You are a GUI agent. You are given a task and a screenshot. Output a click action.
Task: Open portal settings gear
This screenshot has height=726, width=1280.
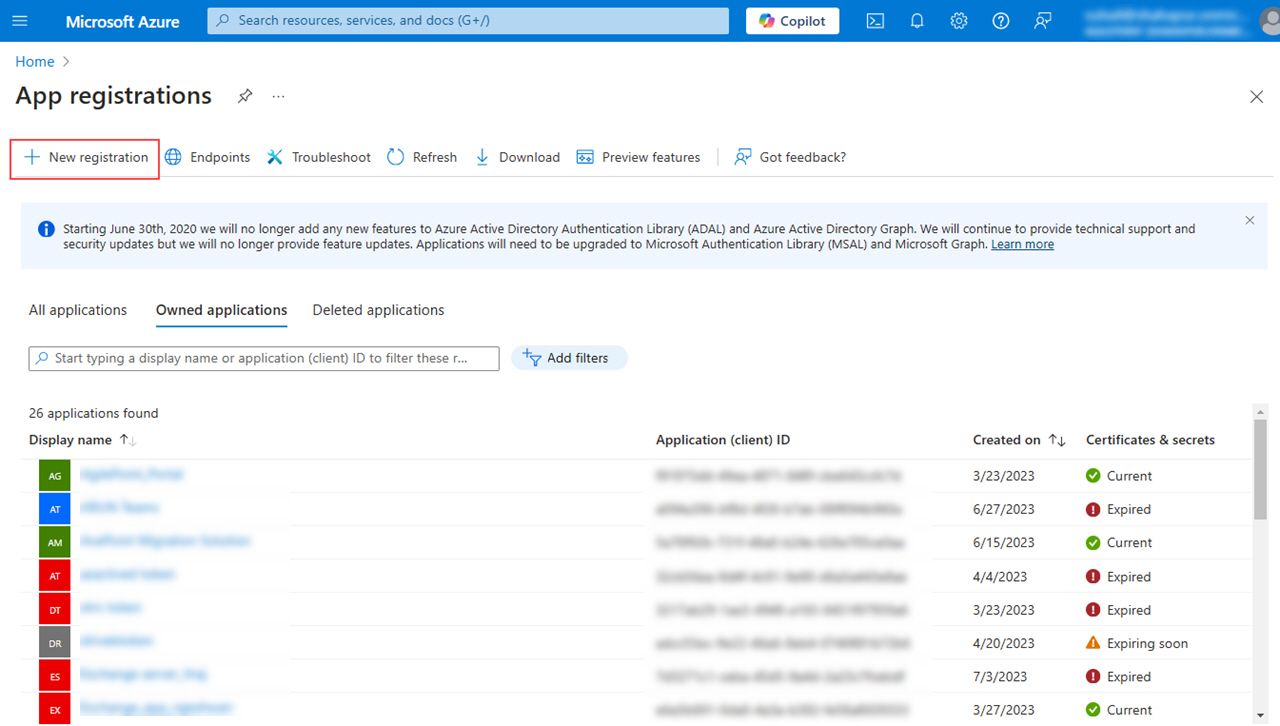(x=959, y=21)
